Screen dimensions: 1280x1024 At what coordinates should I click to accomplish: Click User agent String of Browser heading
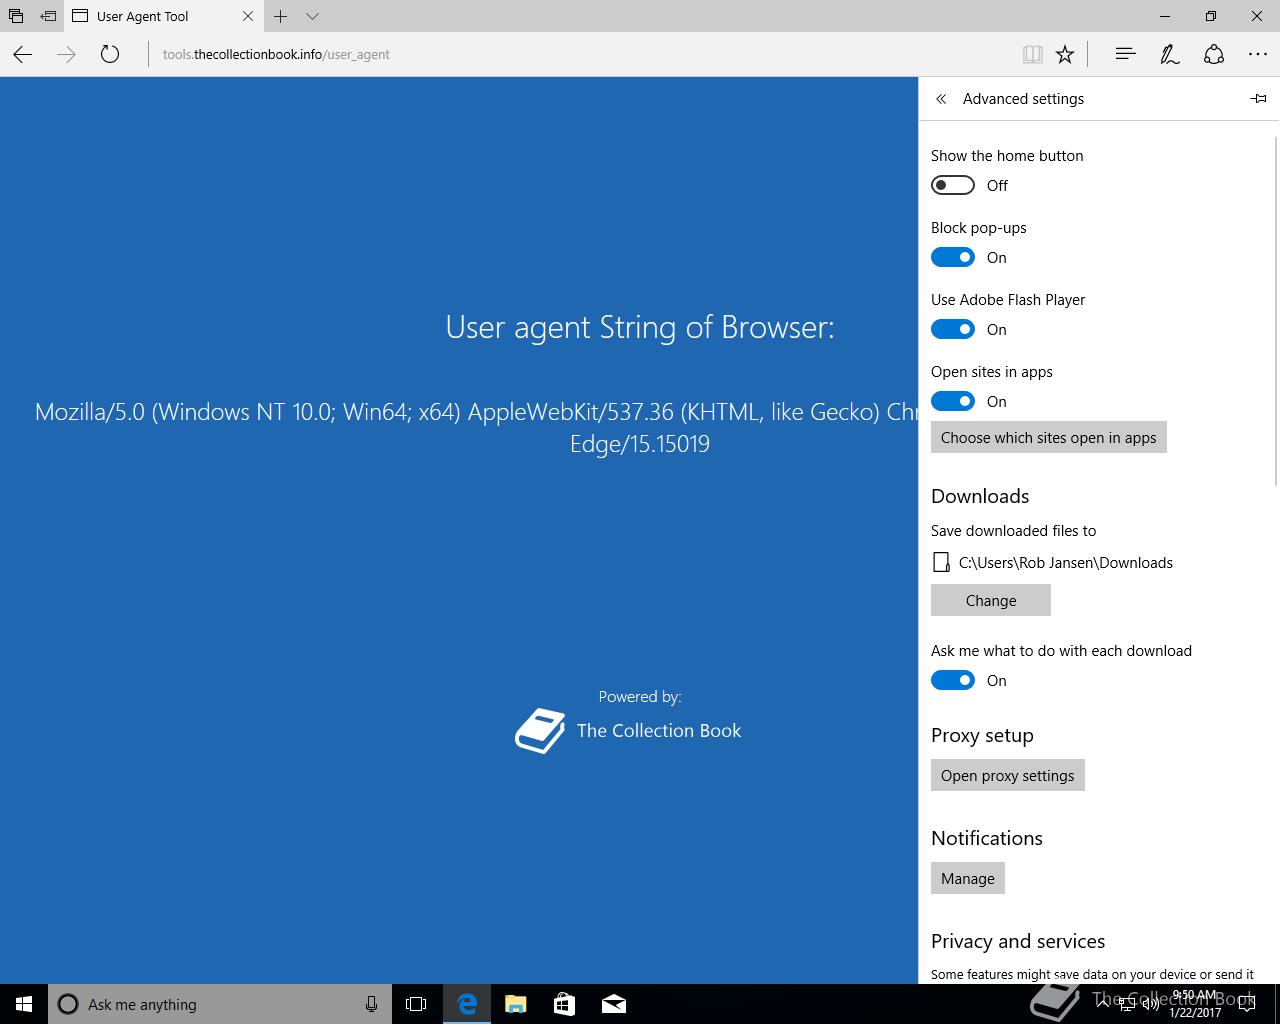[640, 327]
